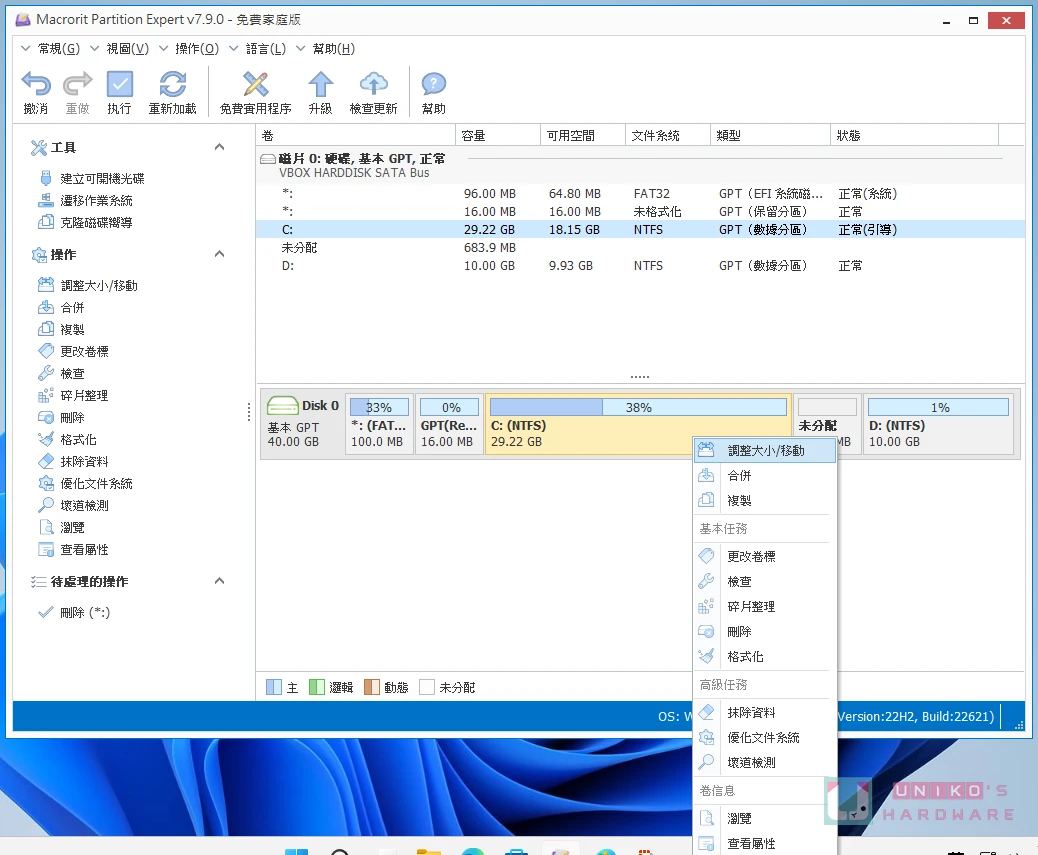Choose 瀏覽 in the context menu
Screen dimensions: 1038x855
765,819
